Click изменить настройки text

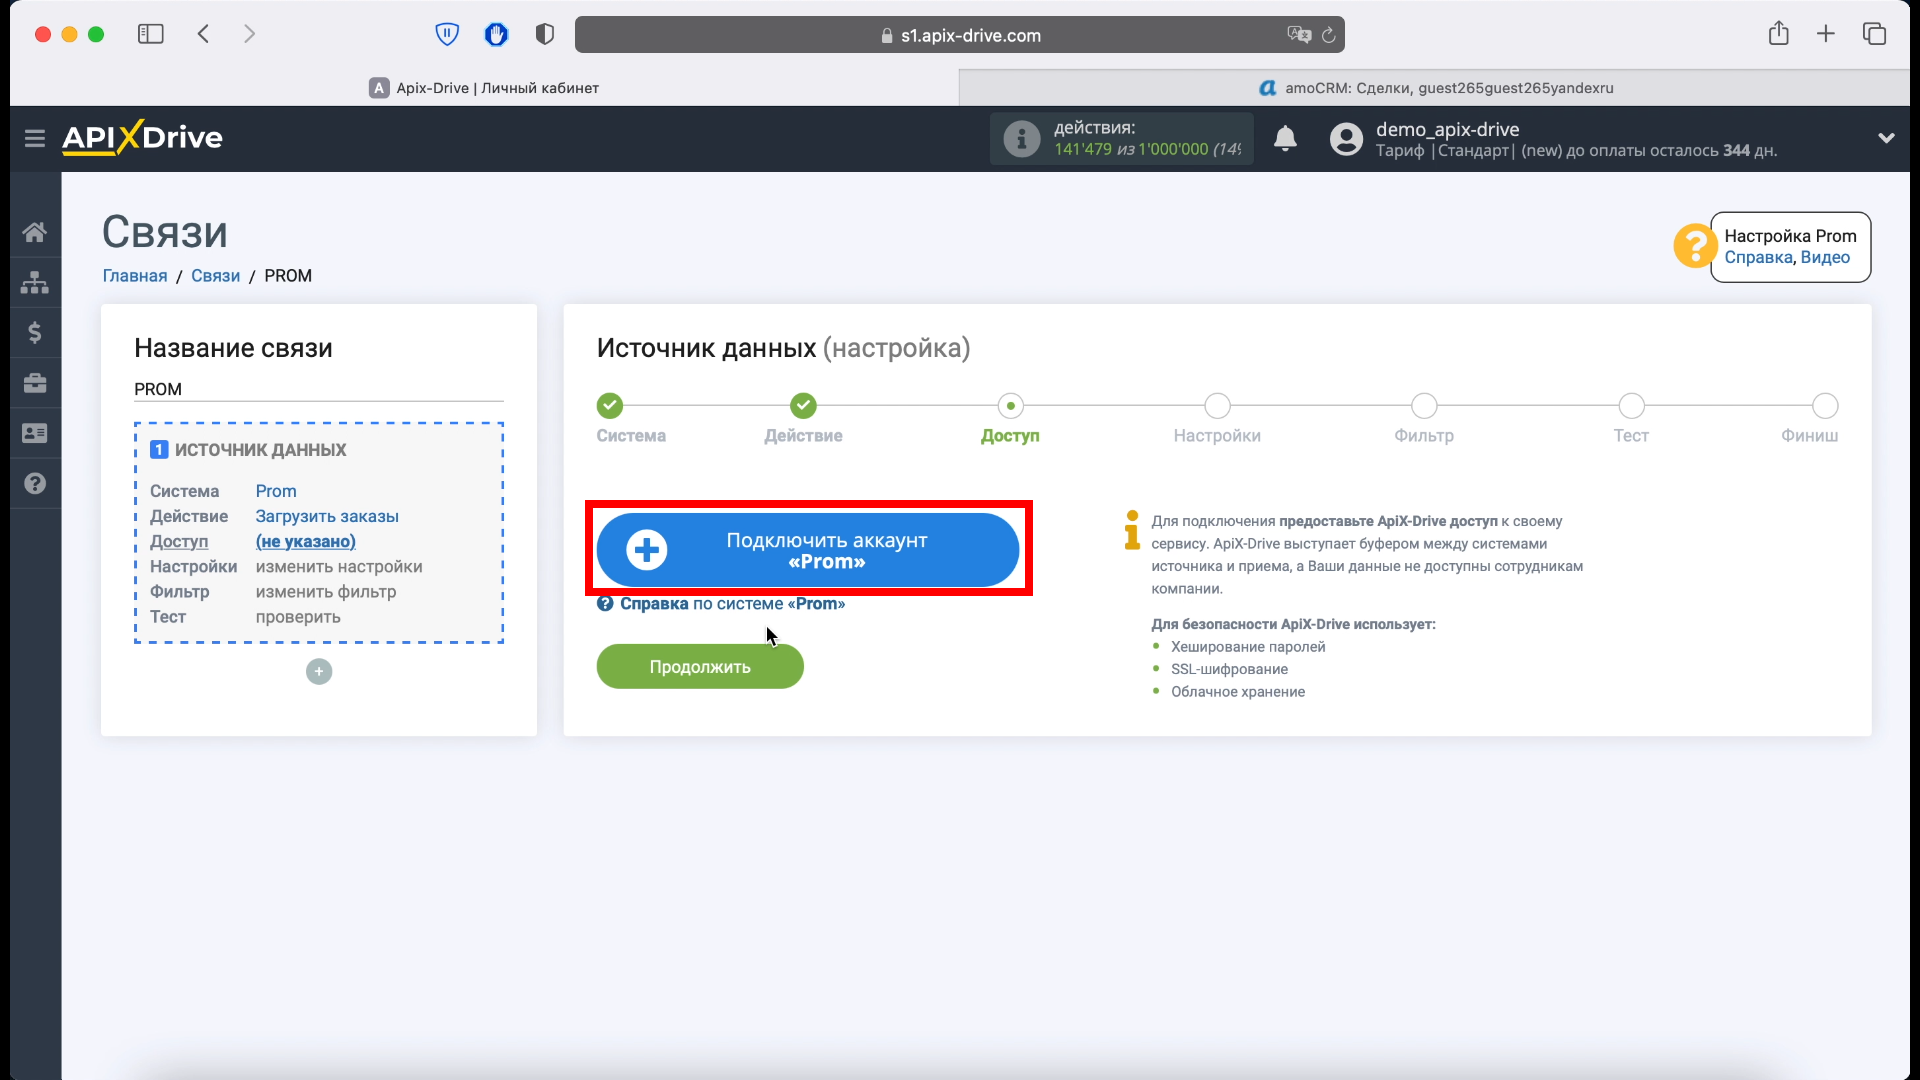pos(339,567)
